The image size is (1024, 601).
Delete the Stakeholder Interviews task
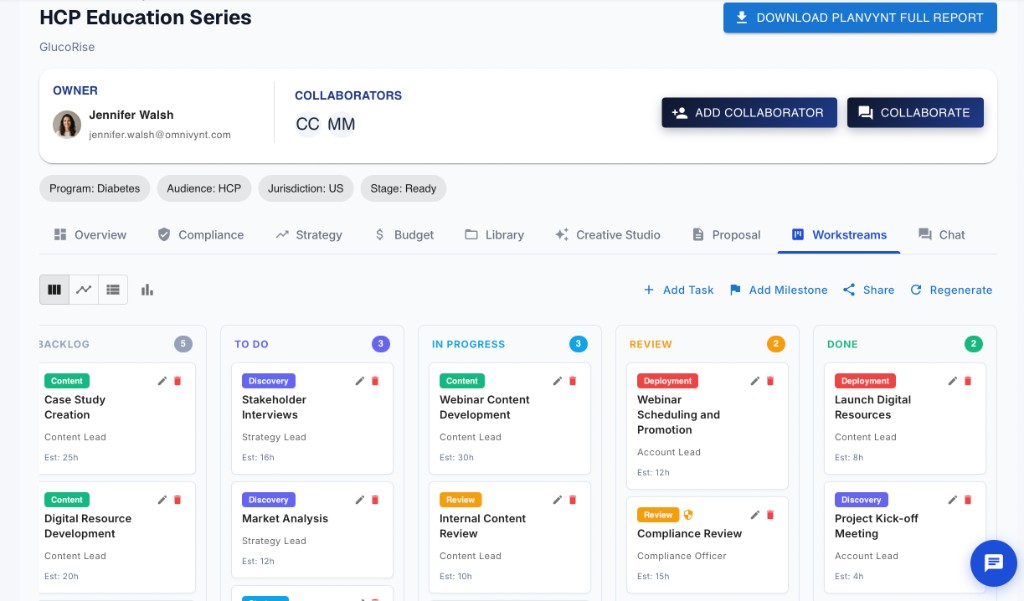375,381
